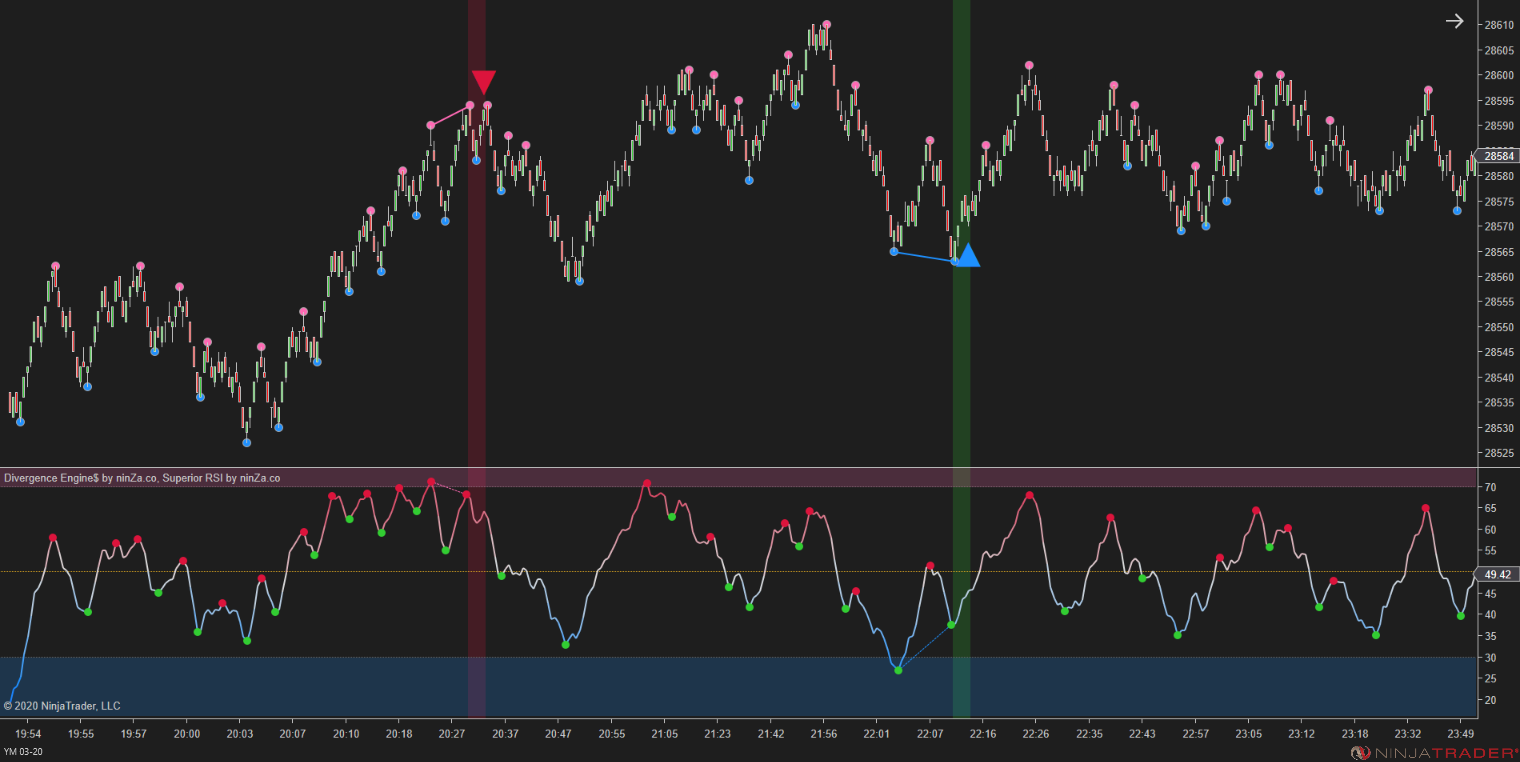Click the RSI value box showing 49.42
1520x762 pixels.
(x=1497, y=574)
